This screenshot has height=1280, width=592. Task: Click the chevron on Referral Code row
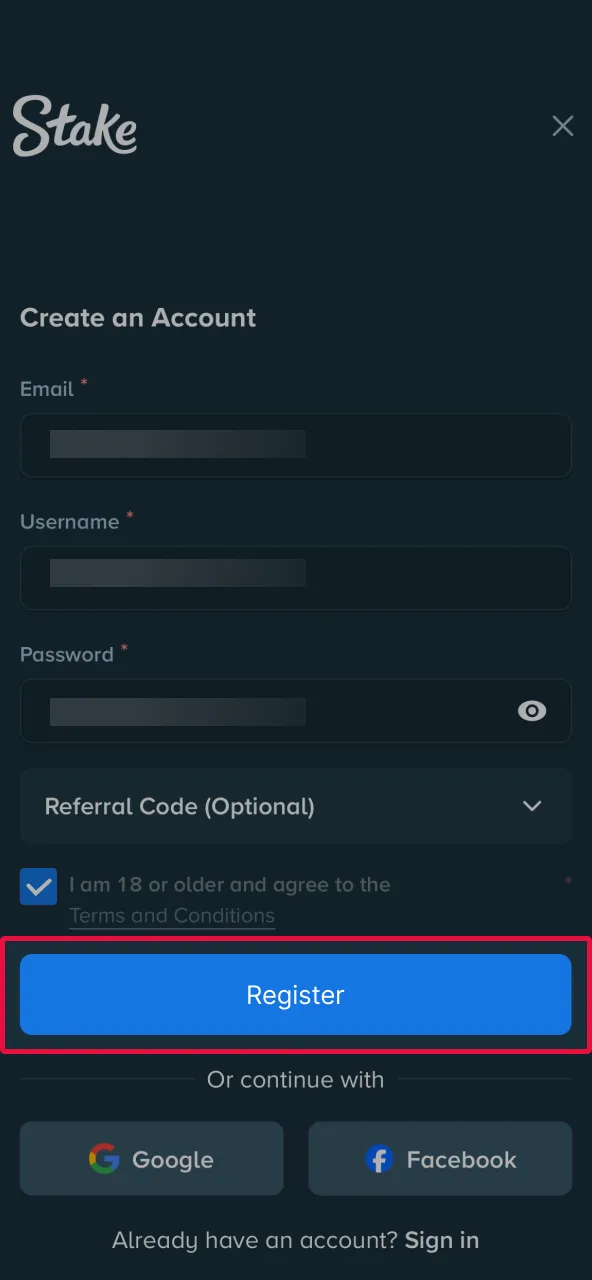coord(532,806)
